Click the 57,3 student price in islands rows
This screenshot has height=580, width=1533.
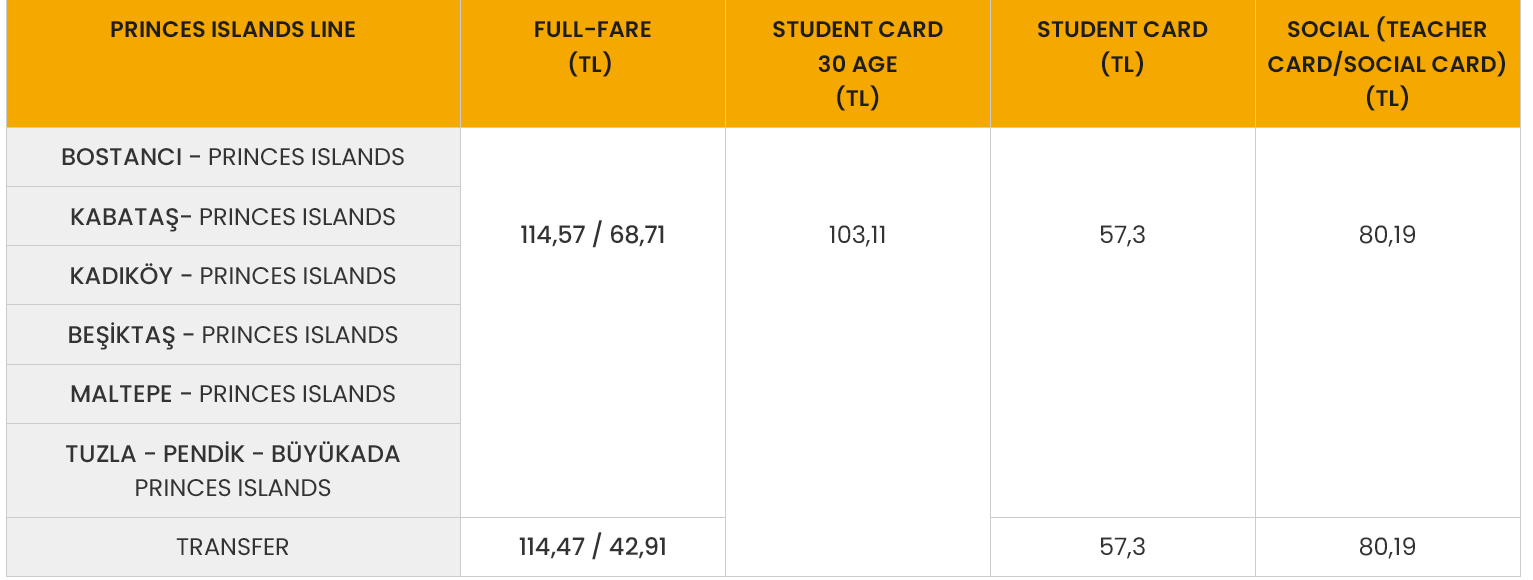coord(1122,236)
